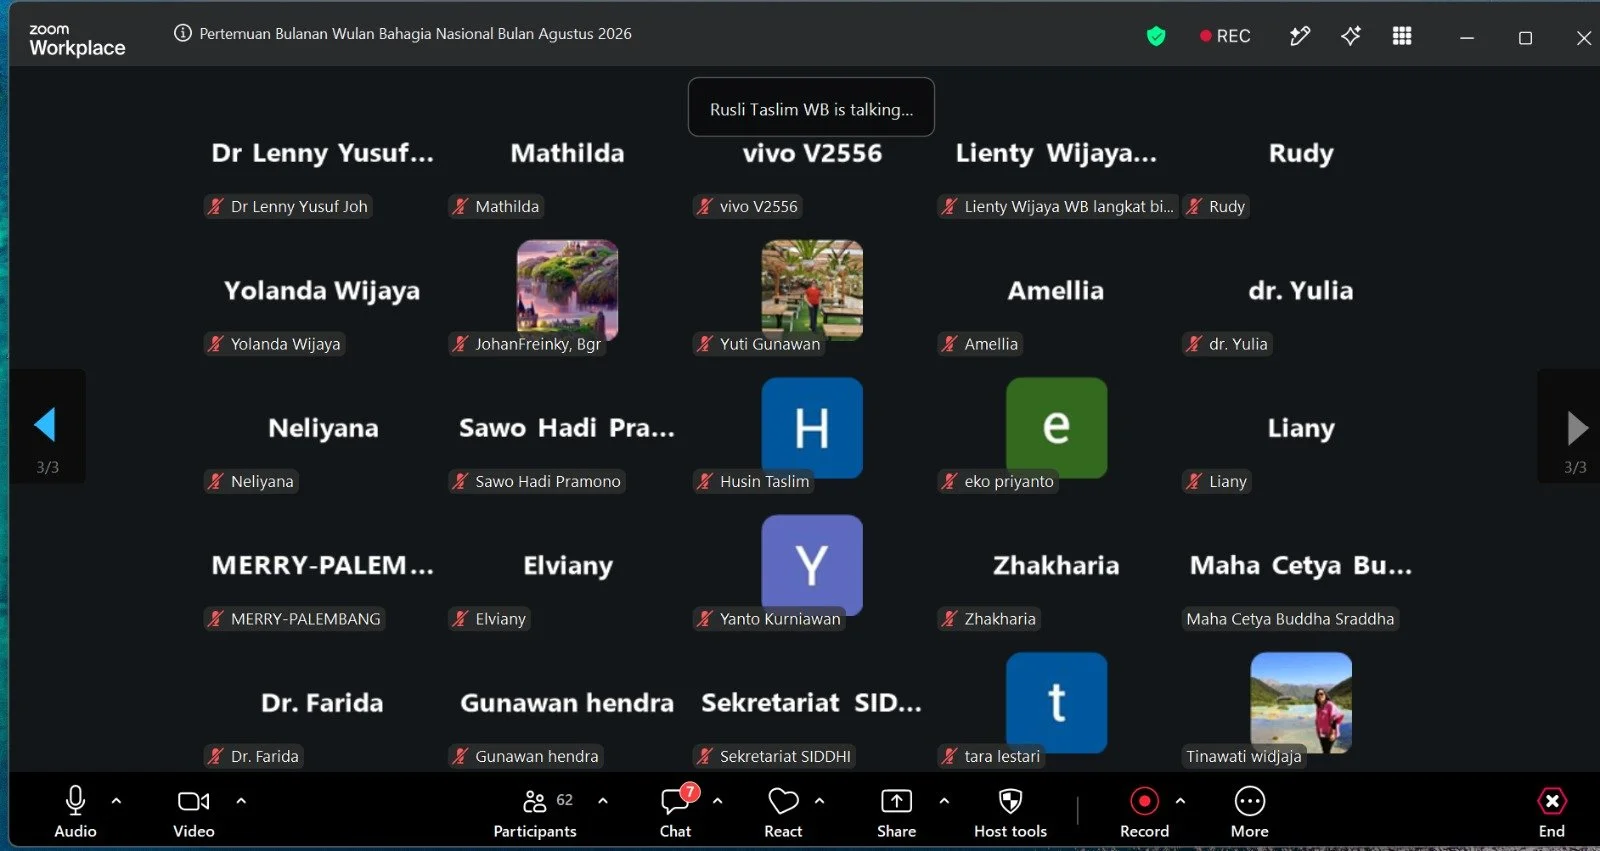Click Husin Taslim's H avatar
Image resolution: width=1600 pixels, height=851 pixels.
(812, 427)
